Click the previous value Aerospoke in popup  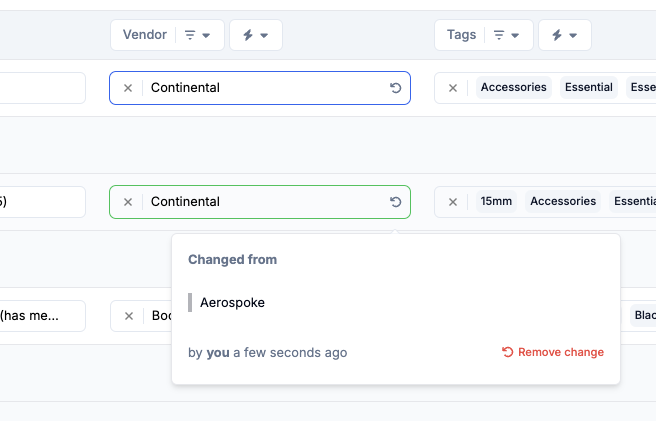232,302
